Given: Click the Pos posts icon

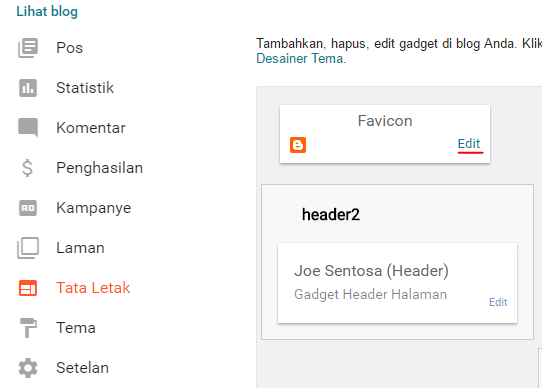Looking at the screenshot, I should click(x=28, y=48).
